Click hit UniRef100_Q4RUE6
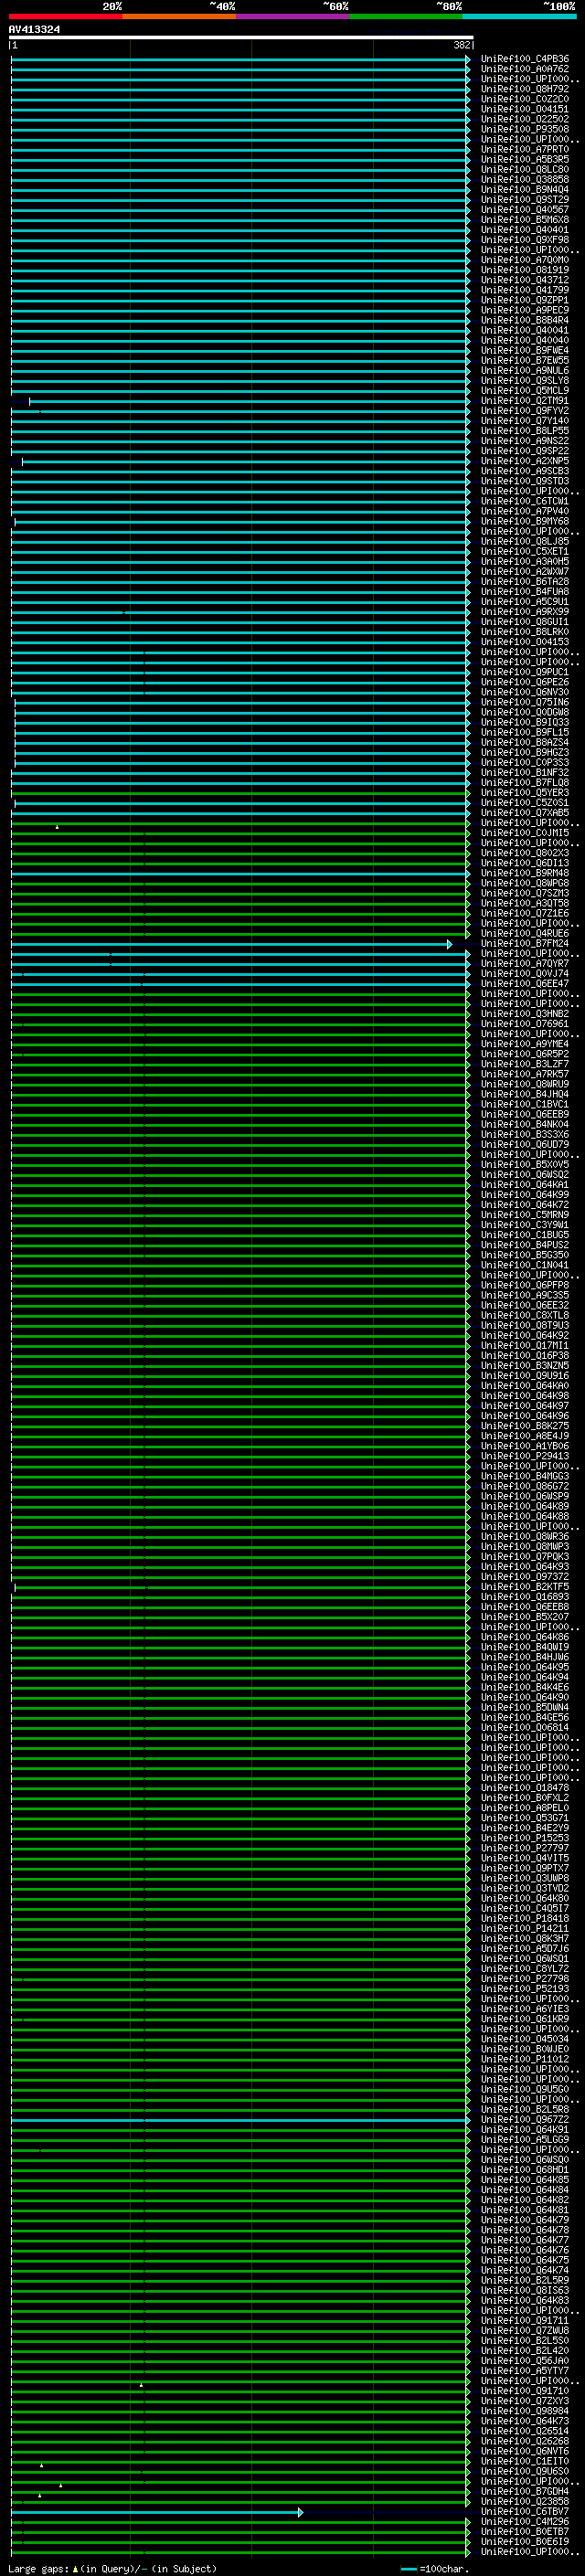 coord(524,933)
